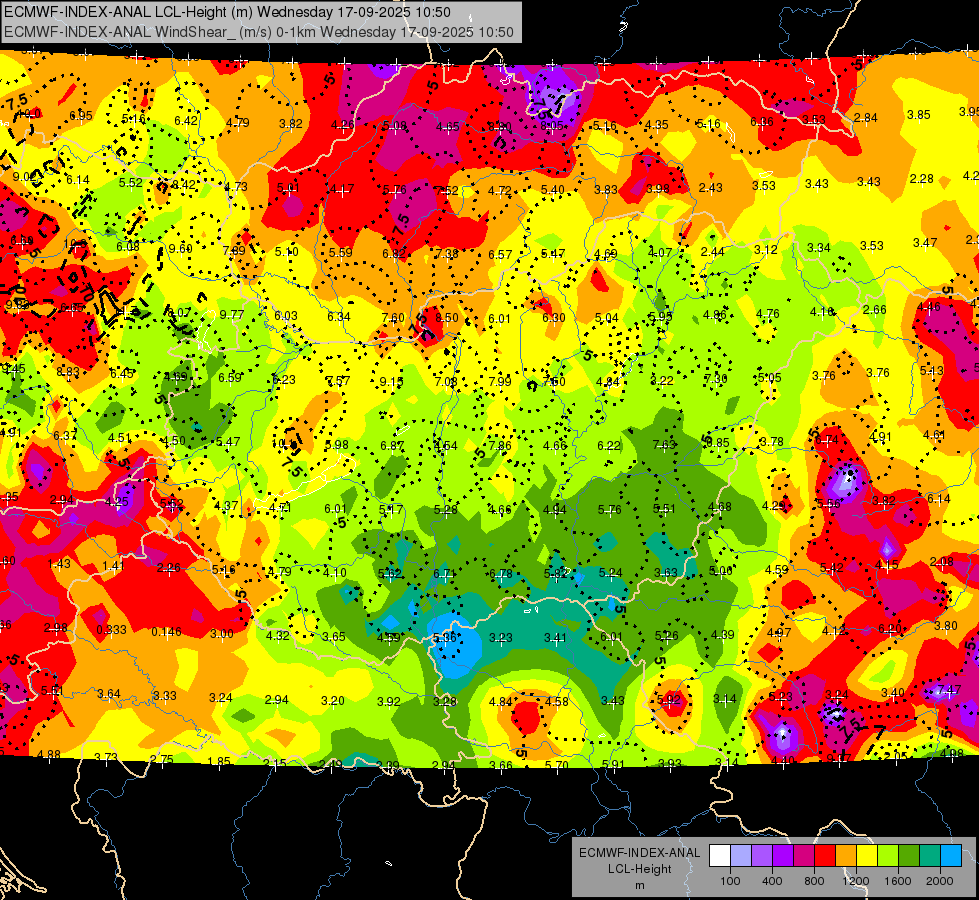Click legend scale value 100

tap(730, 881)
